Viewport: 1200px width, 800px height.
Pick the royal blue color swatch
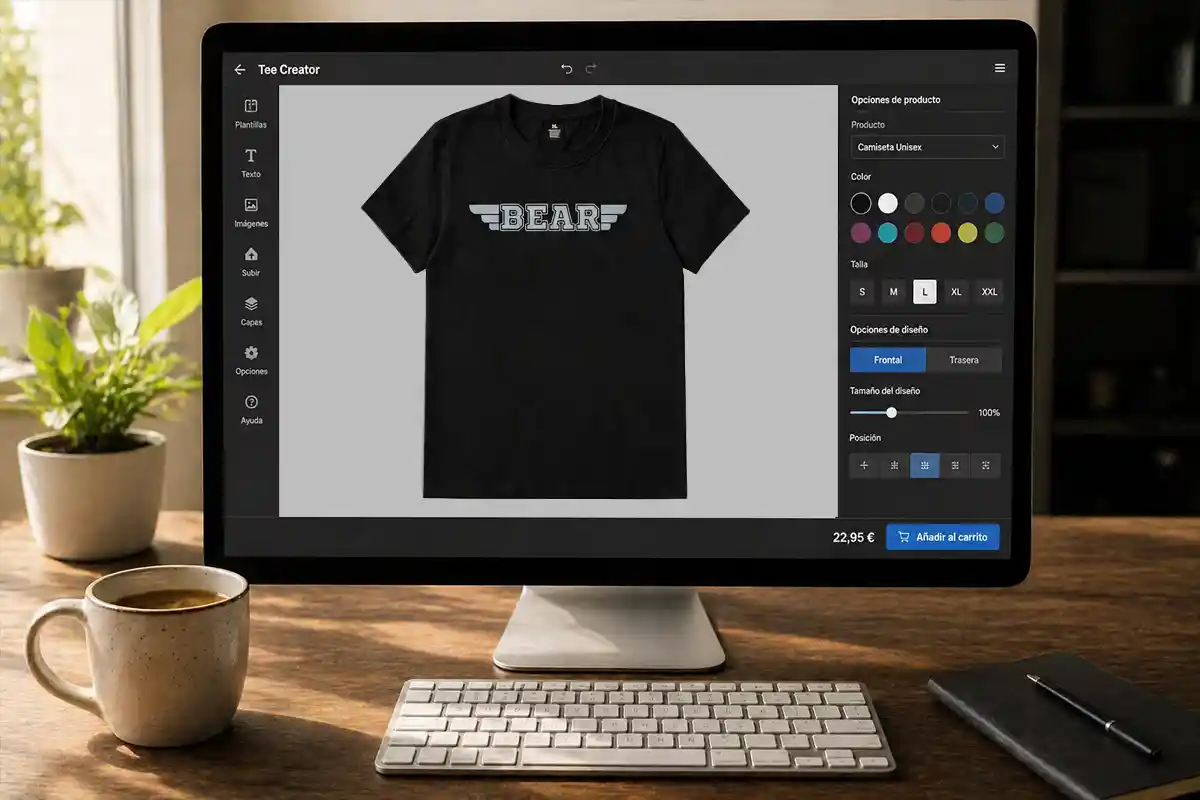(x=994, y=203)
